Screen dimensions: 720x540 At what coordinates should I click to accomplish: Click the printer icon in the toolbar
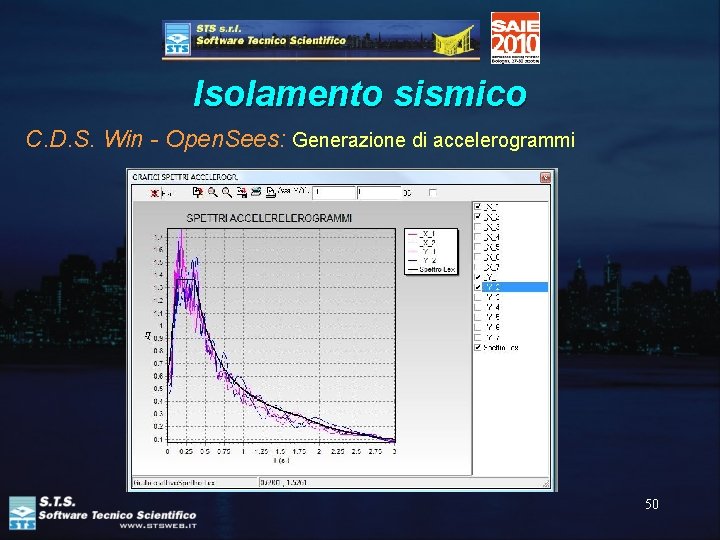(x=256, y=192)
